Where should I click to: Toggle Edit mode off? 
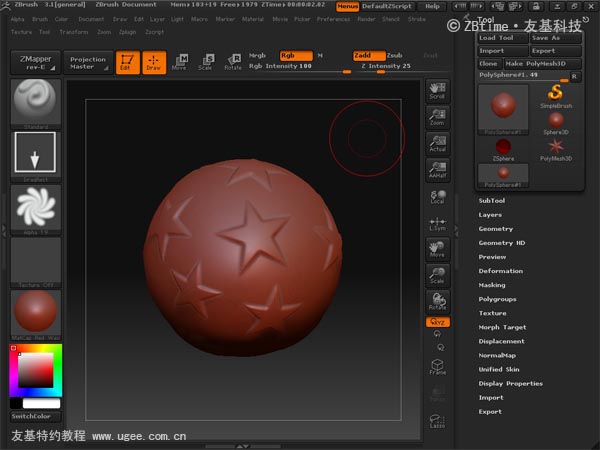point(127,62)
